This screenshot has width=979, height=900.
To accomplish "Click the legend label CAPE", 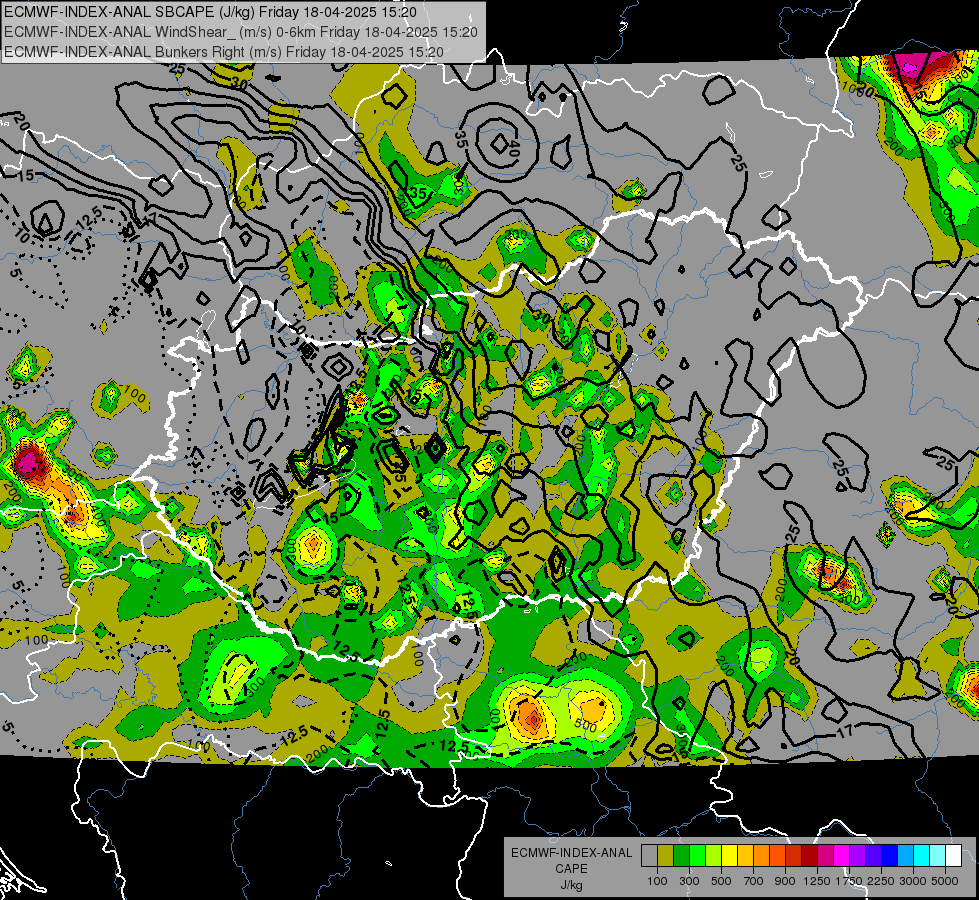I will point(571,869).
